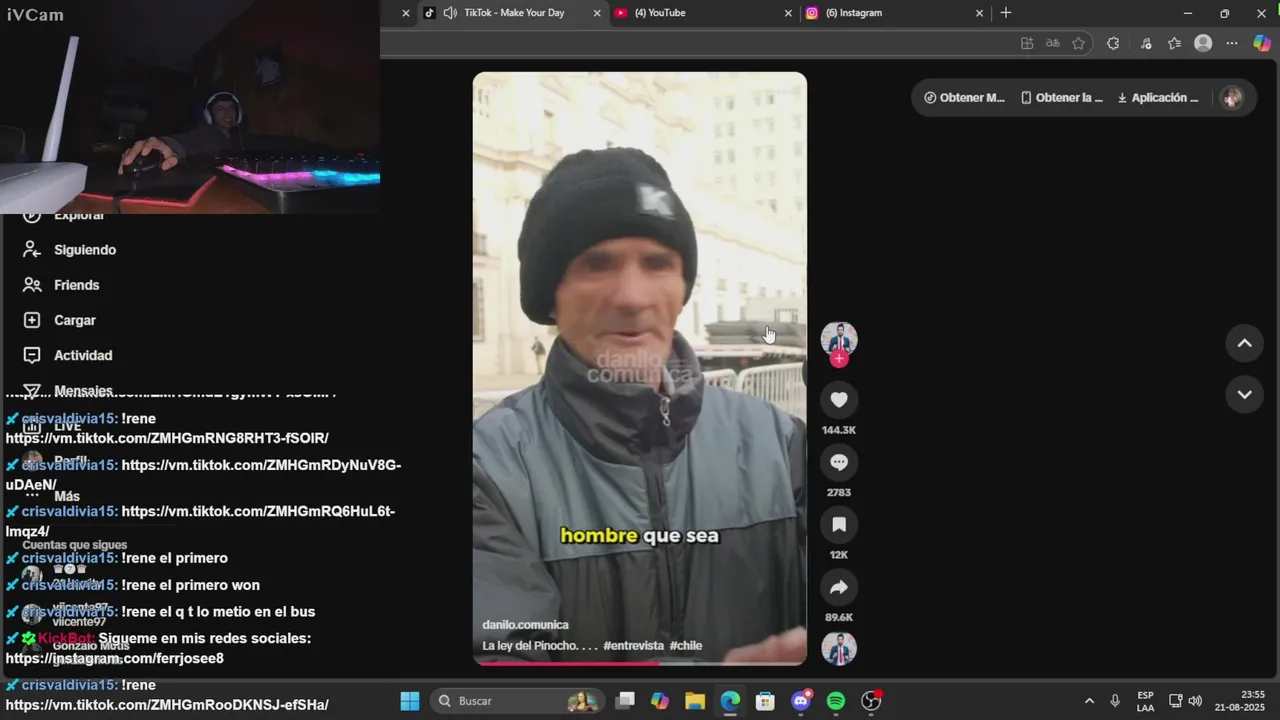Open the ZMHGmRNG8RHT3 TikTok link in chat
The width and height of the screenshot is (1280, 720).
tap(167, 438)
